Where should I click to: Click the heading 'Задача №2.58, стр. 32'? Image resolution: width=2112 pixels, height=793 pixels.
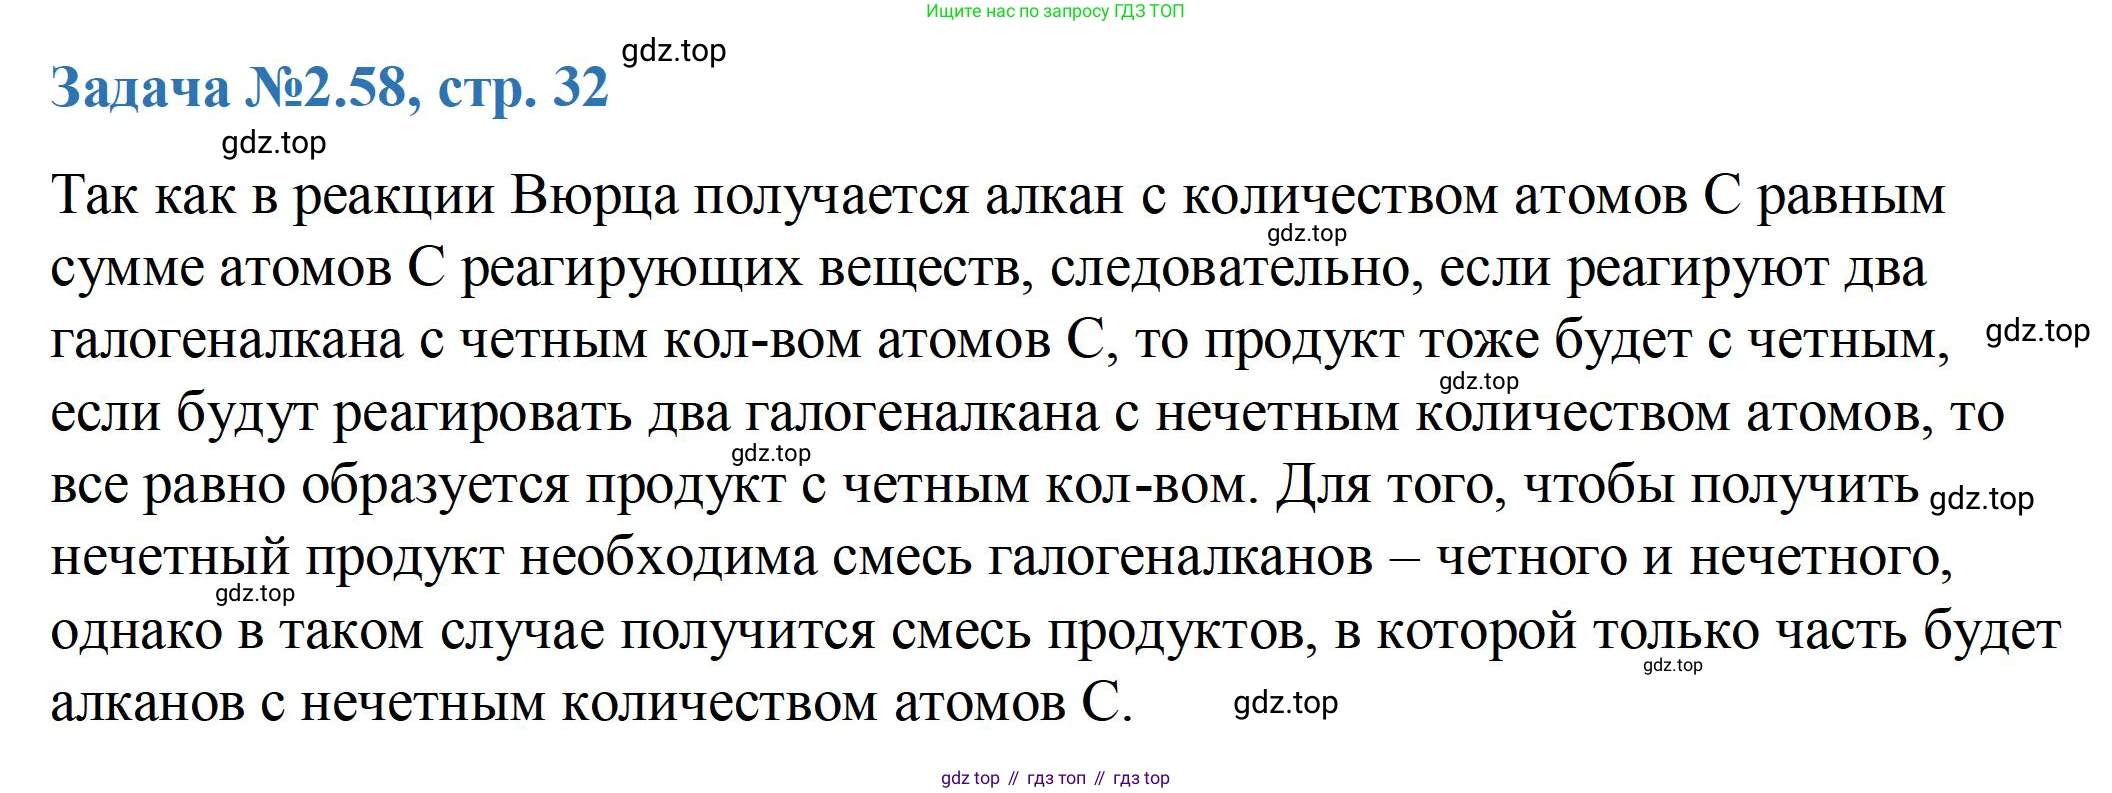click(x=330, y=88)
